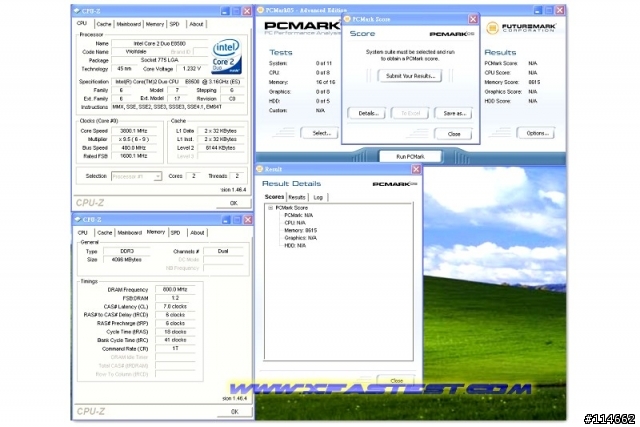Close the Result window with X

[416, 169]
